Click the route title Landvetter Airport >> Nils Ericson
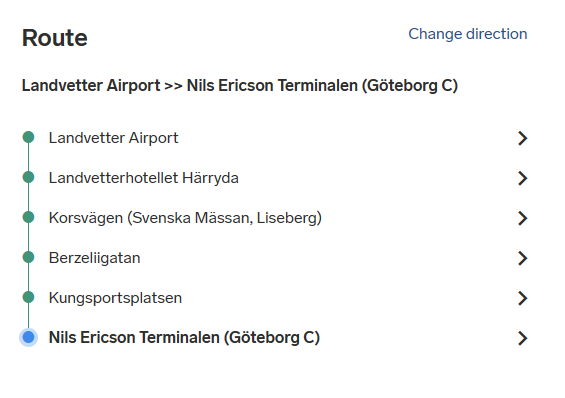Screen dimensions: 565x398 (x=240, y=86)
